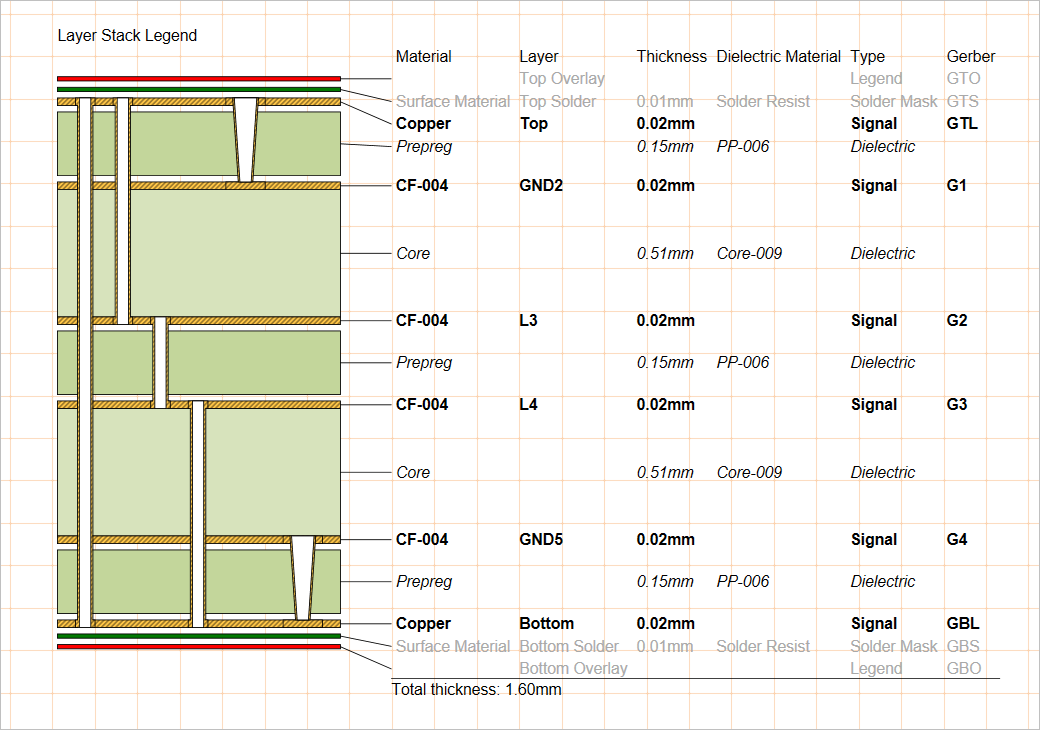Click the Material column header
The image size is (1040, 730).
(x=423, y=56)
